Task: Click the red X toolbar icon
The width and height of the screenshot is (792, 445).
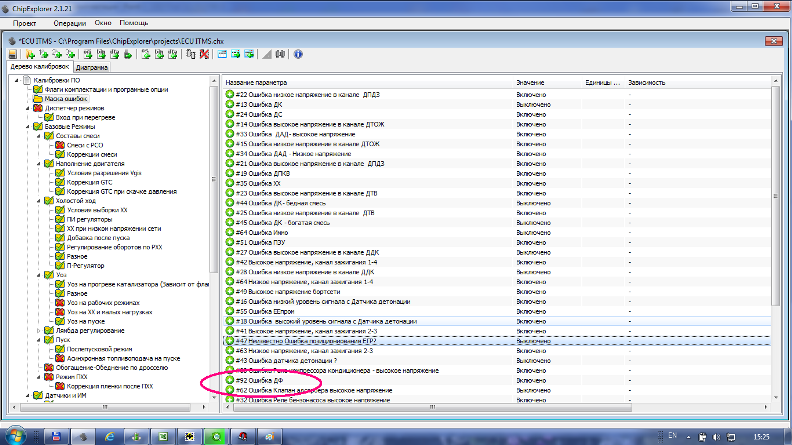Action: coord(205,54)
